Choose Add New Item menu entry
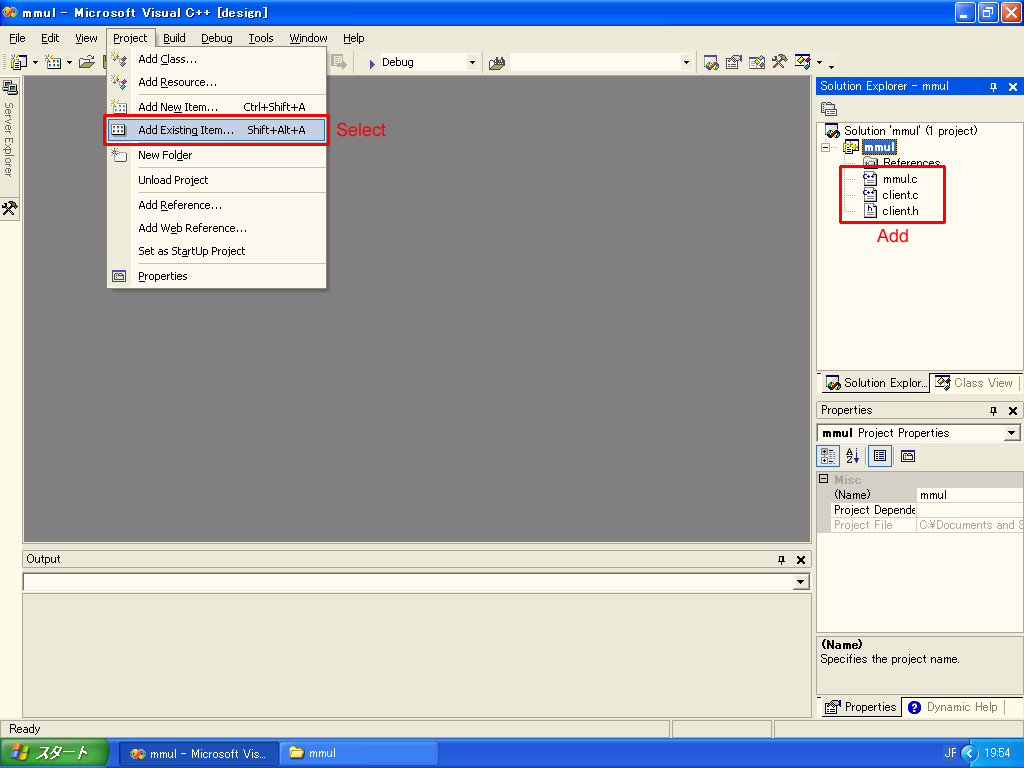 tap(217, 107)
